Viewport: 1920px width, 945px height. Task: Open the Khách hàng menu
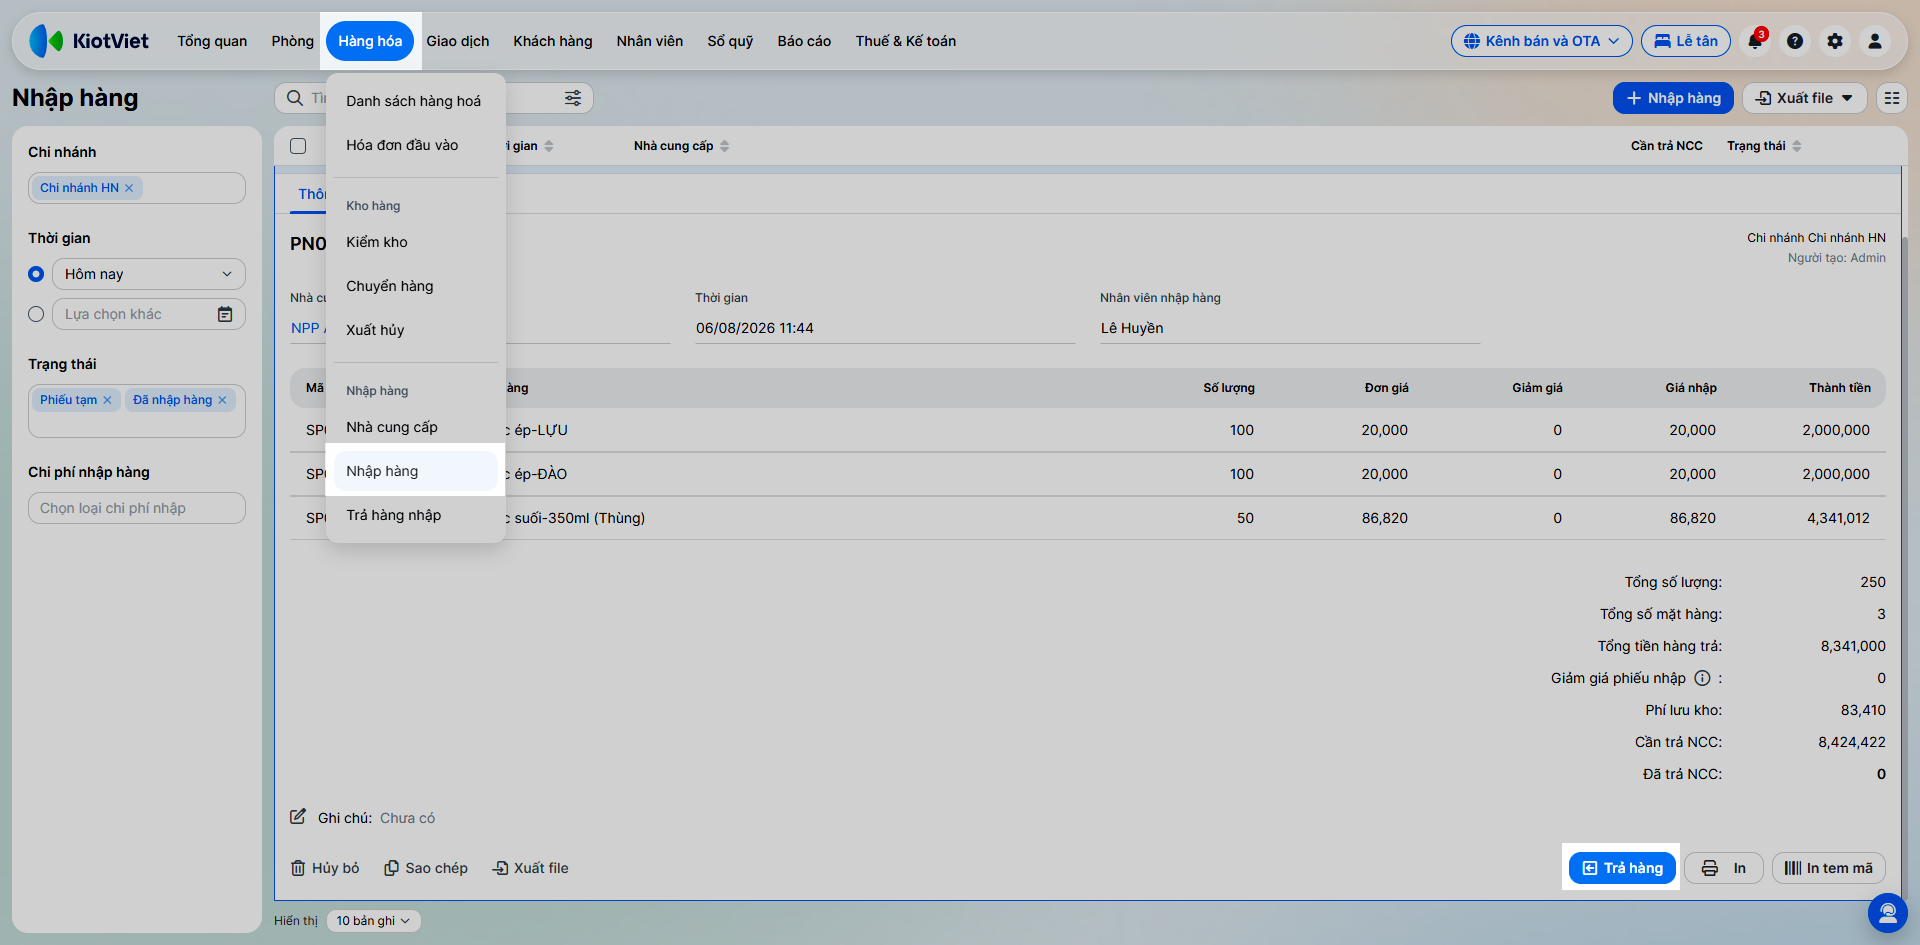[553, 41]
